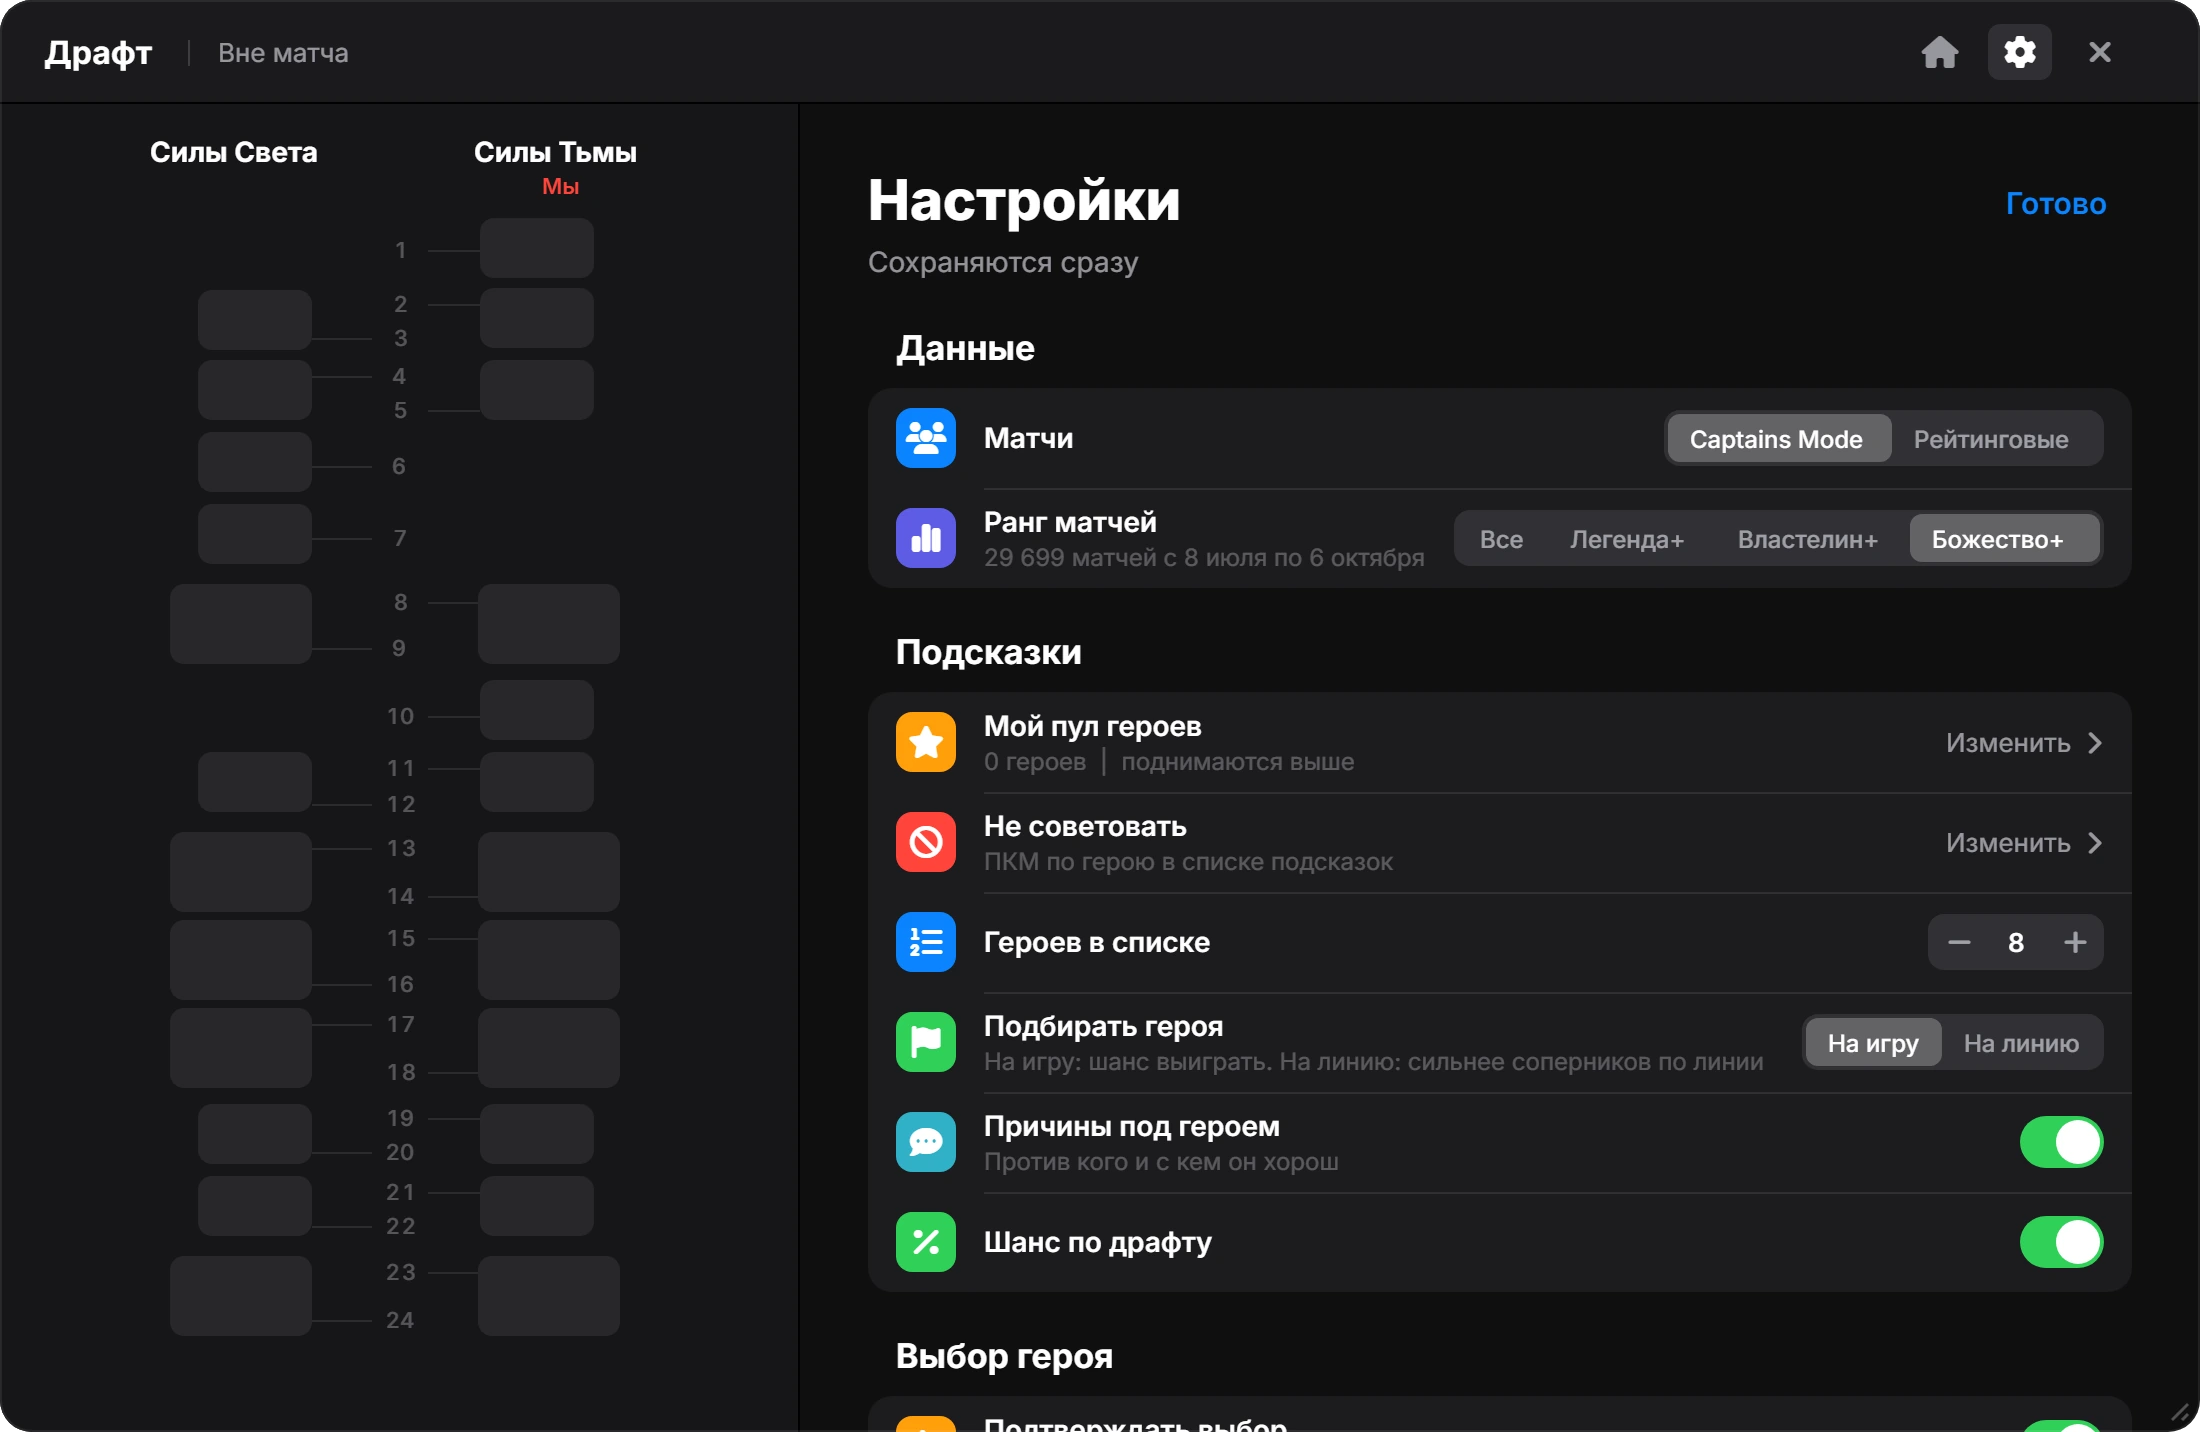
Task: Click draft slot 6 for Силы Света
Action: tap(255, 462)
